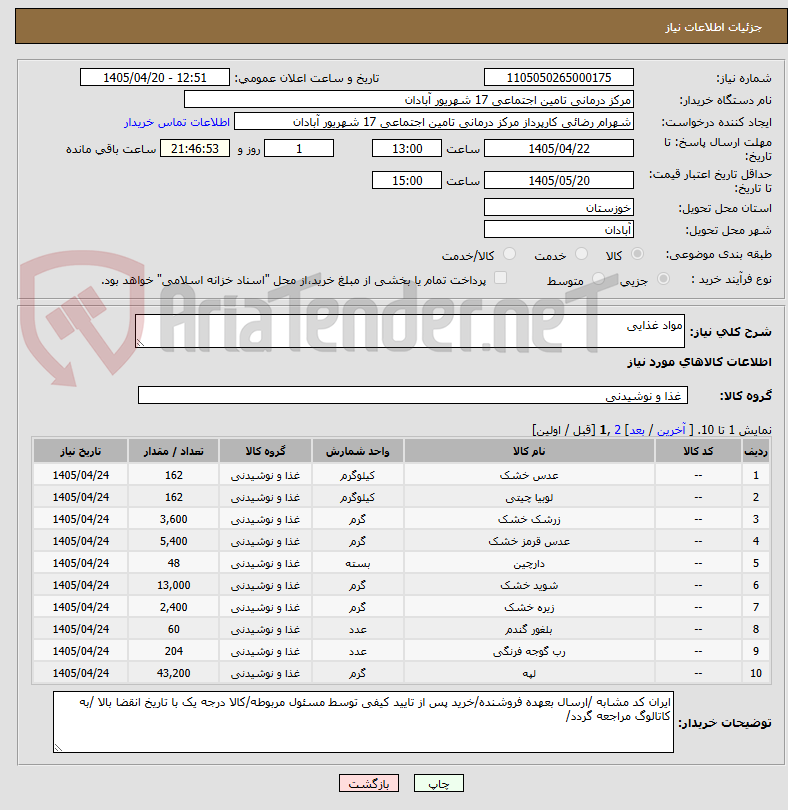Select the کالا/خدمت radio button
This screenshot has width=788, height=810.
[509, 254]
